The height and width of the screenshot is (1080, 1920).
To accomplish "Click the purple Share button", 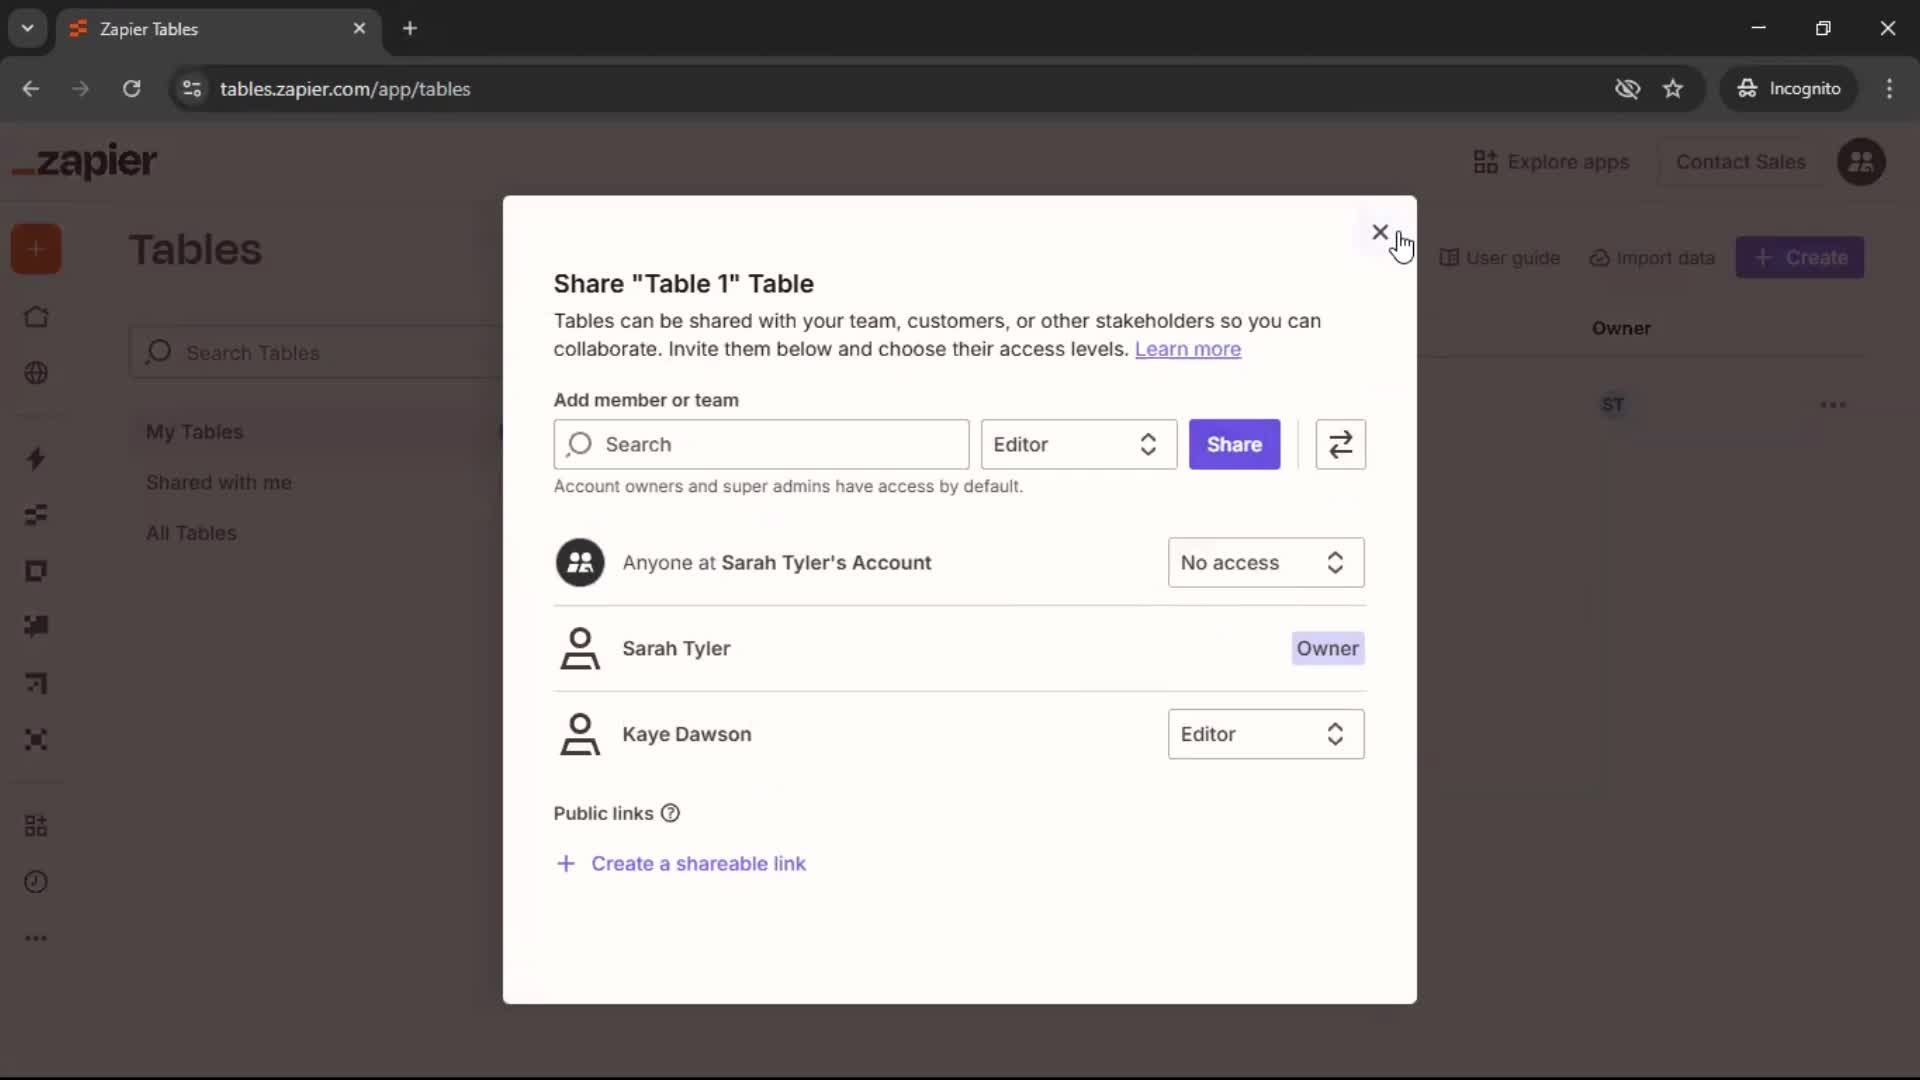I will [x=1234, y=444].
